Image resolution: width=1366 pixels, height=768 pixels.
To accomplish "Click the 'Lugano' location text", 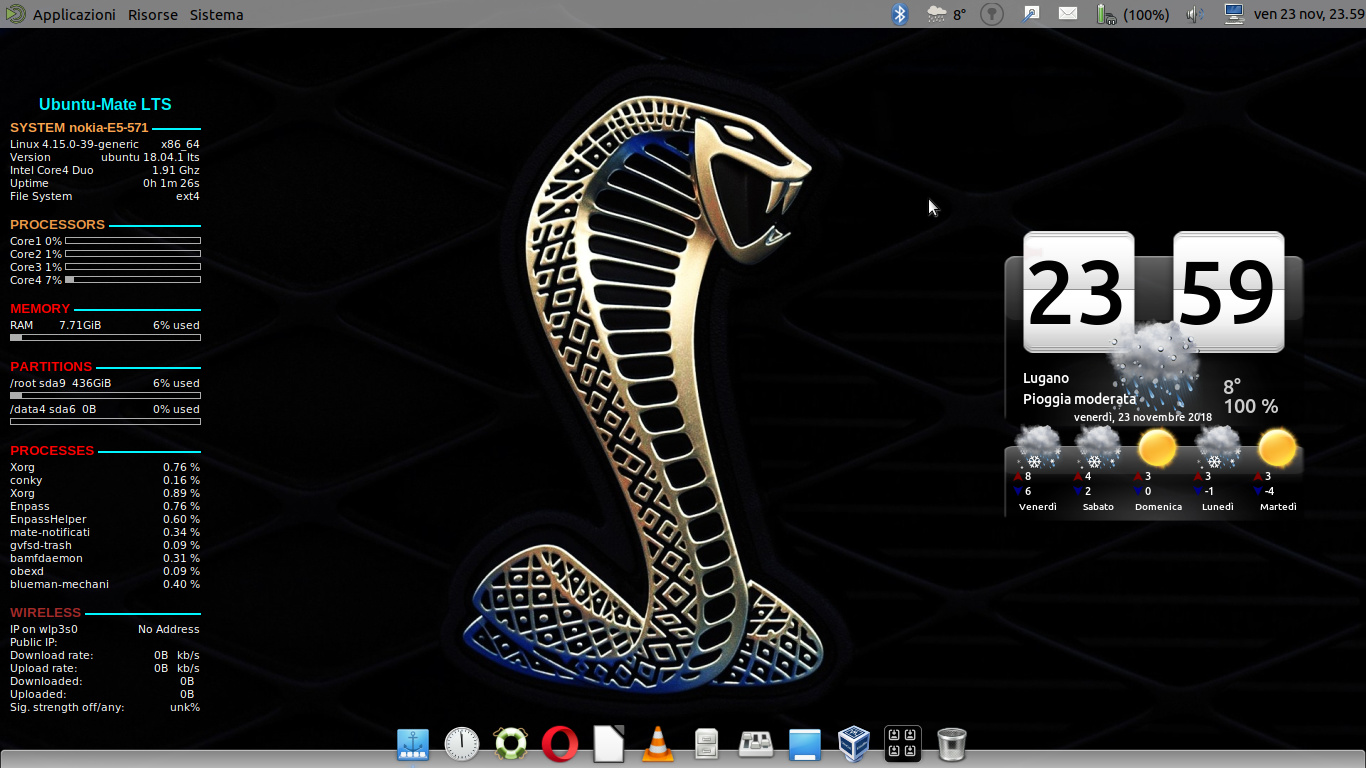I will coord(1046,378).
